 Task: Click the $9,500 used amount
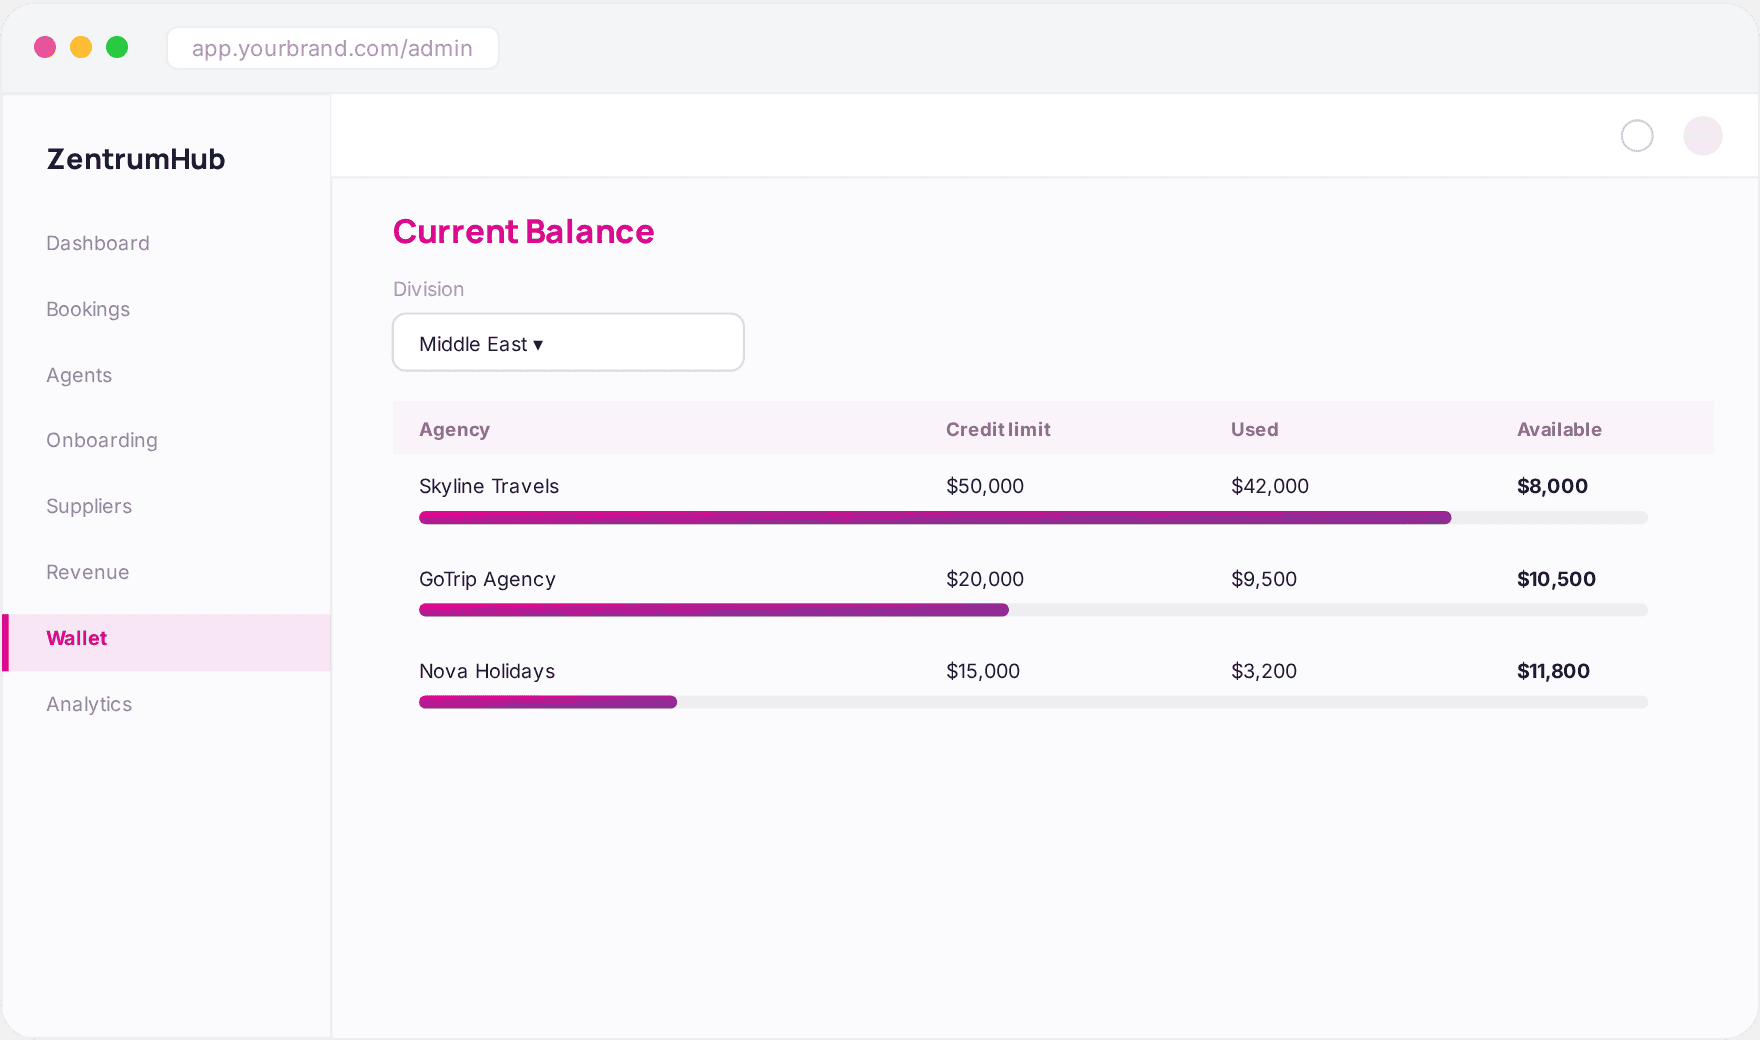coord(1264,579)
